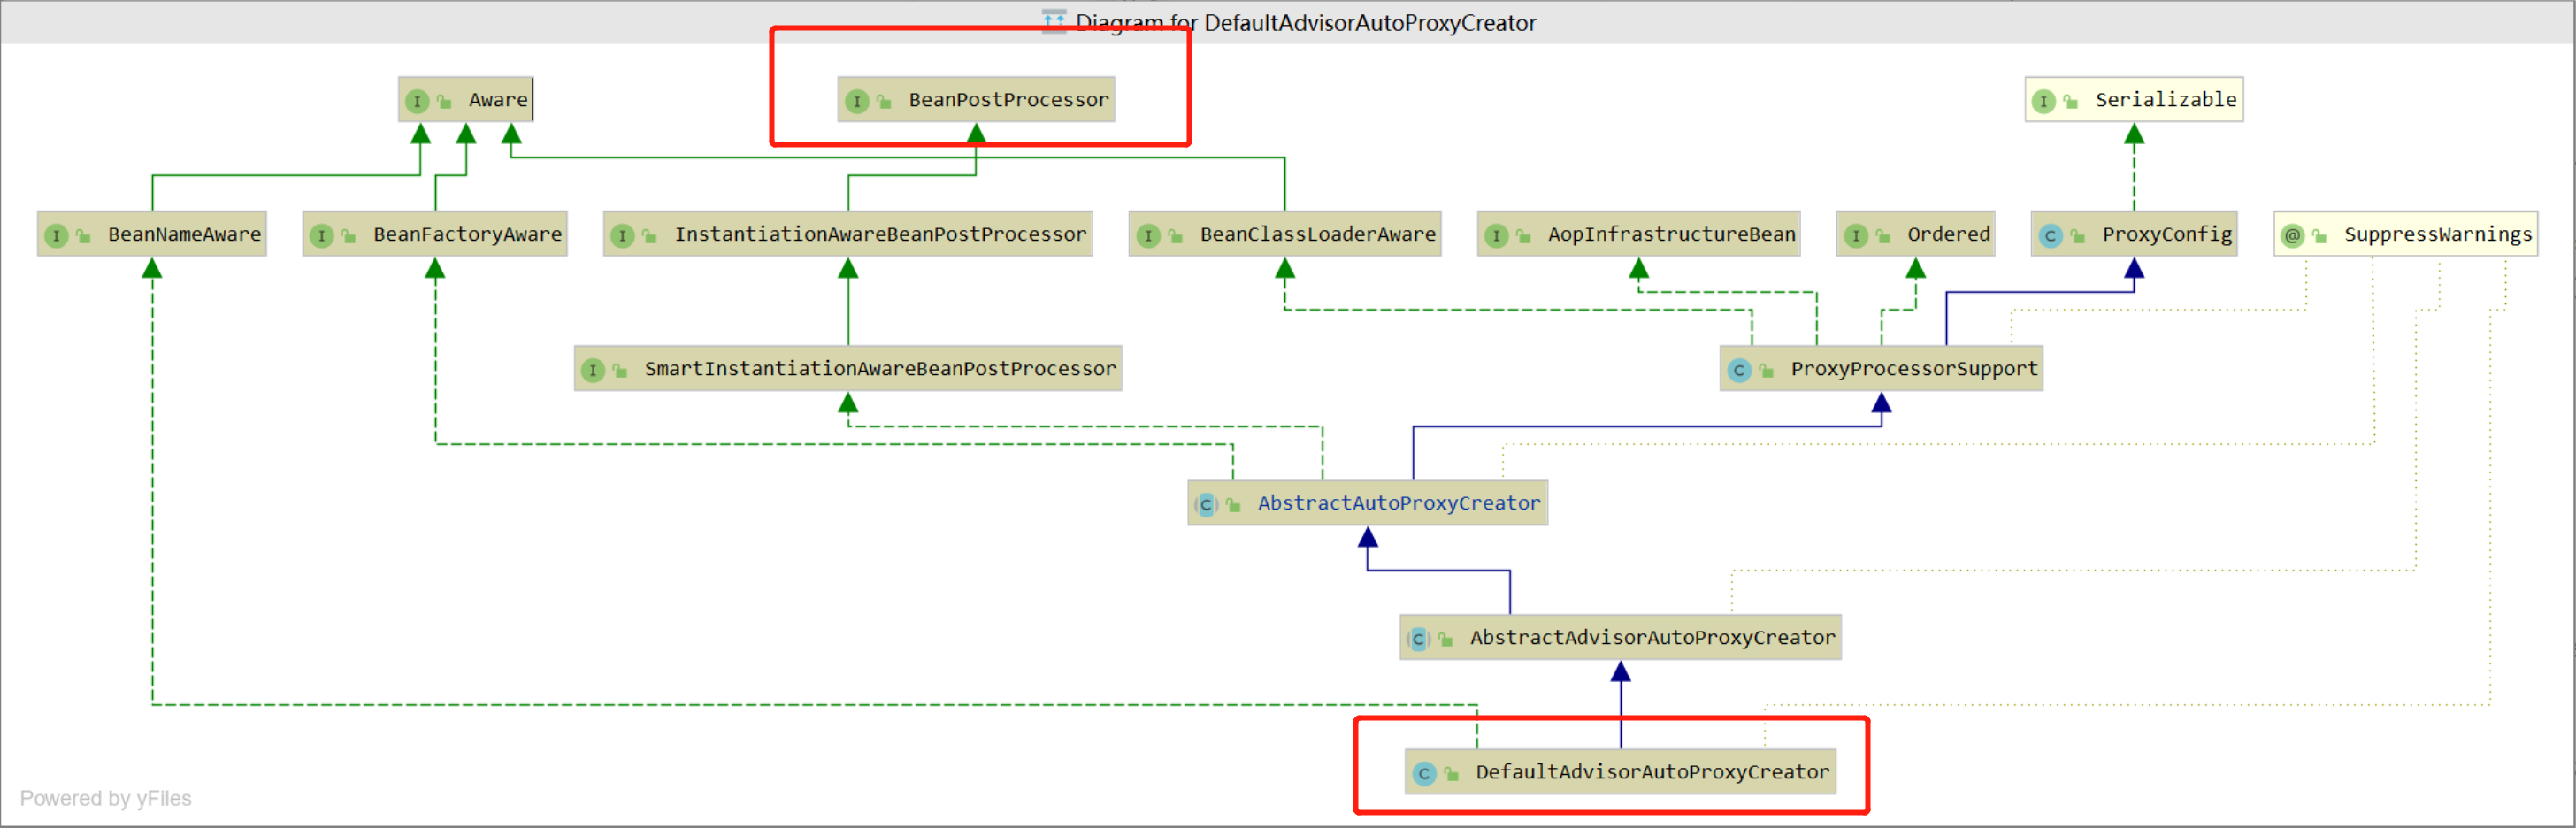Click the public visibility icon on Ordered
This screenshot has width=2576, height=828.
pyautogui.click(x=1882, y=236)
